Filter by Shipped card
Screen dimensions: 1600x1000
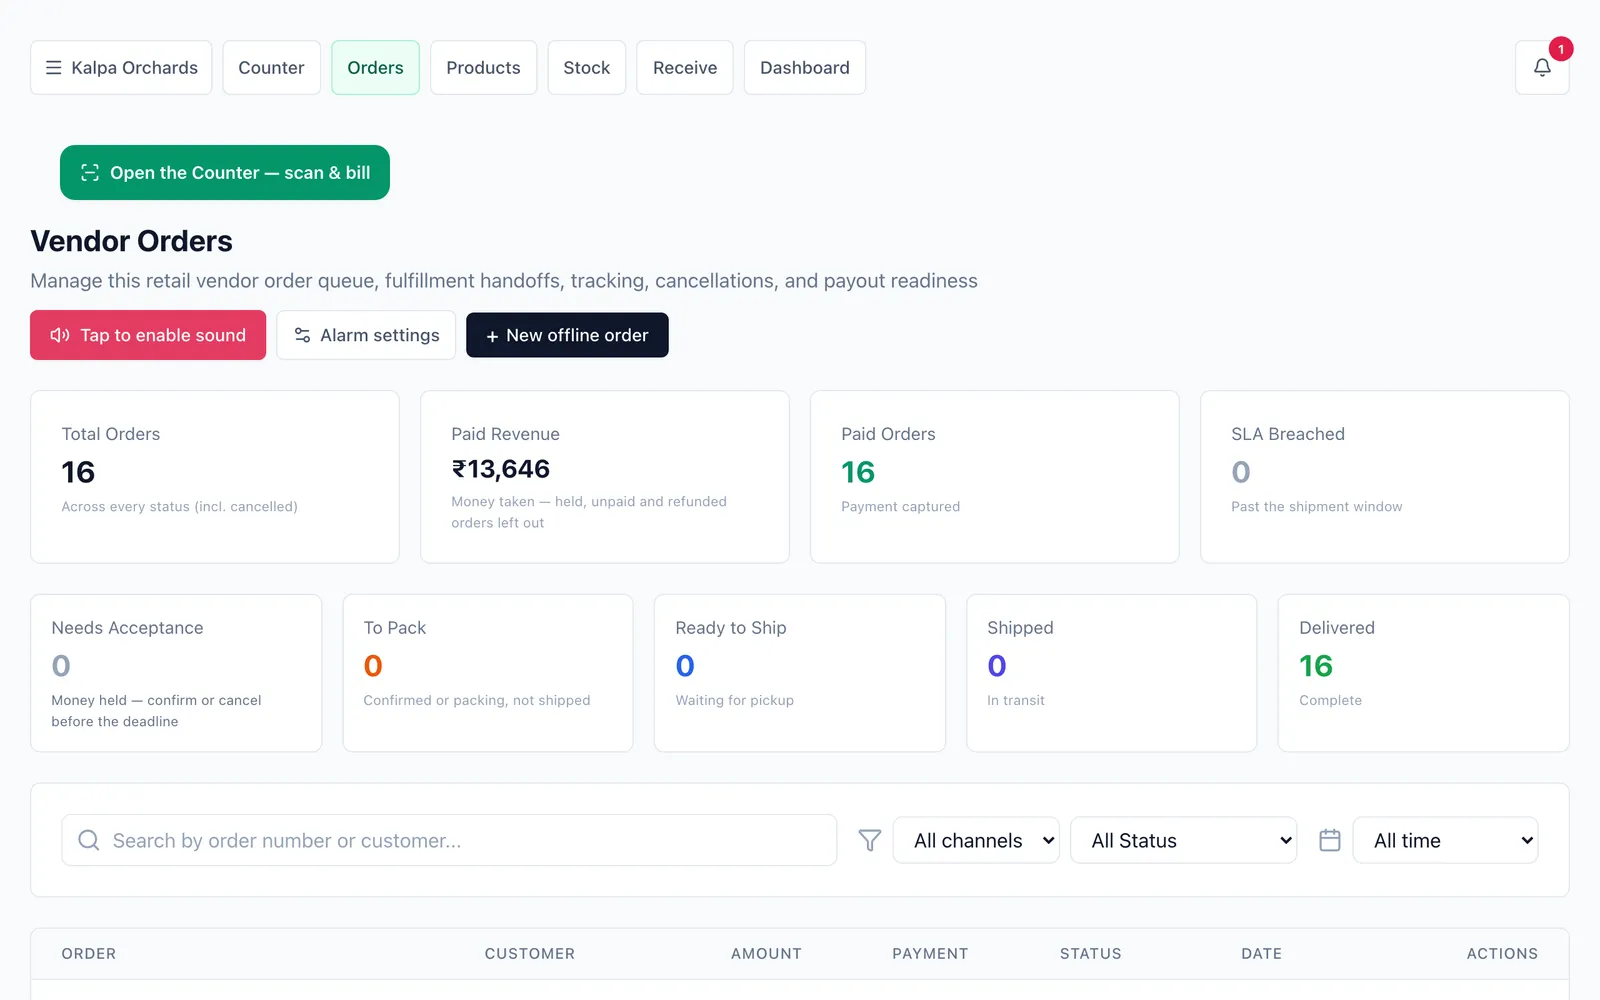point(1112,673)
